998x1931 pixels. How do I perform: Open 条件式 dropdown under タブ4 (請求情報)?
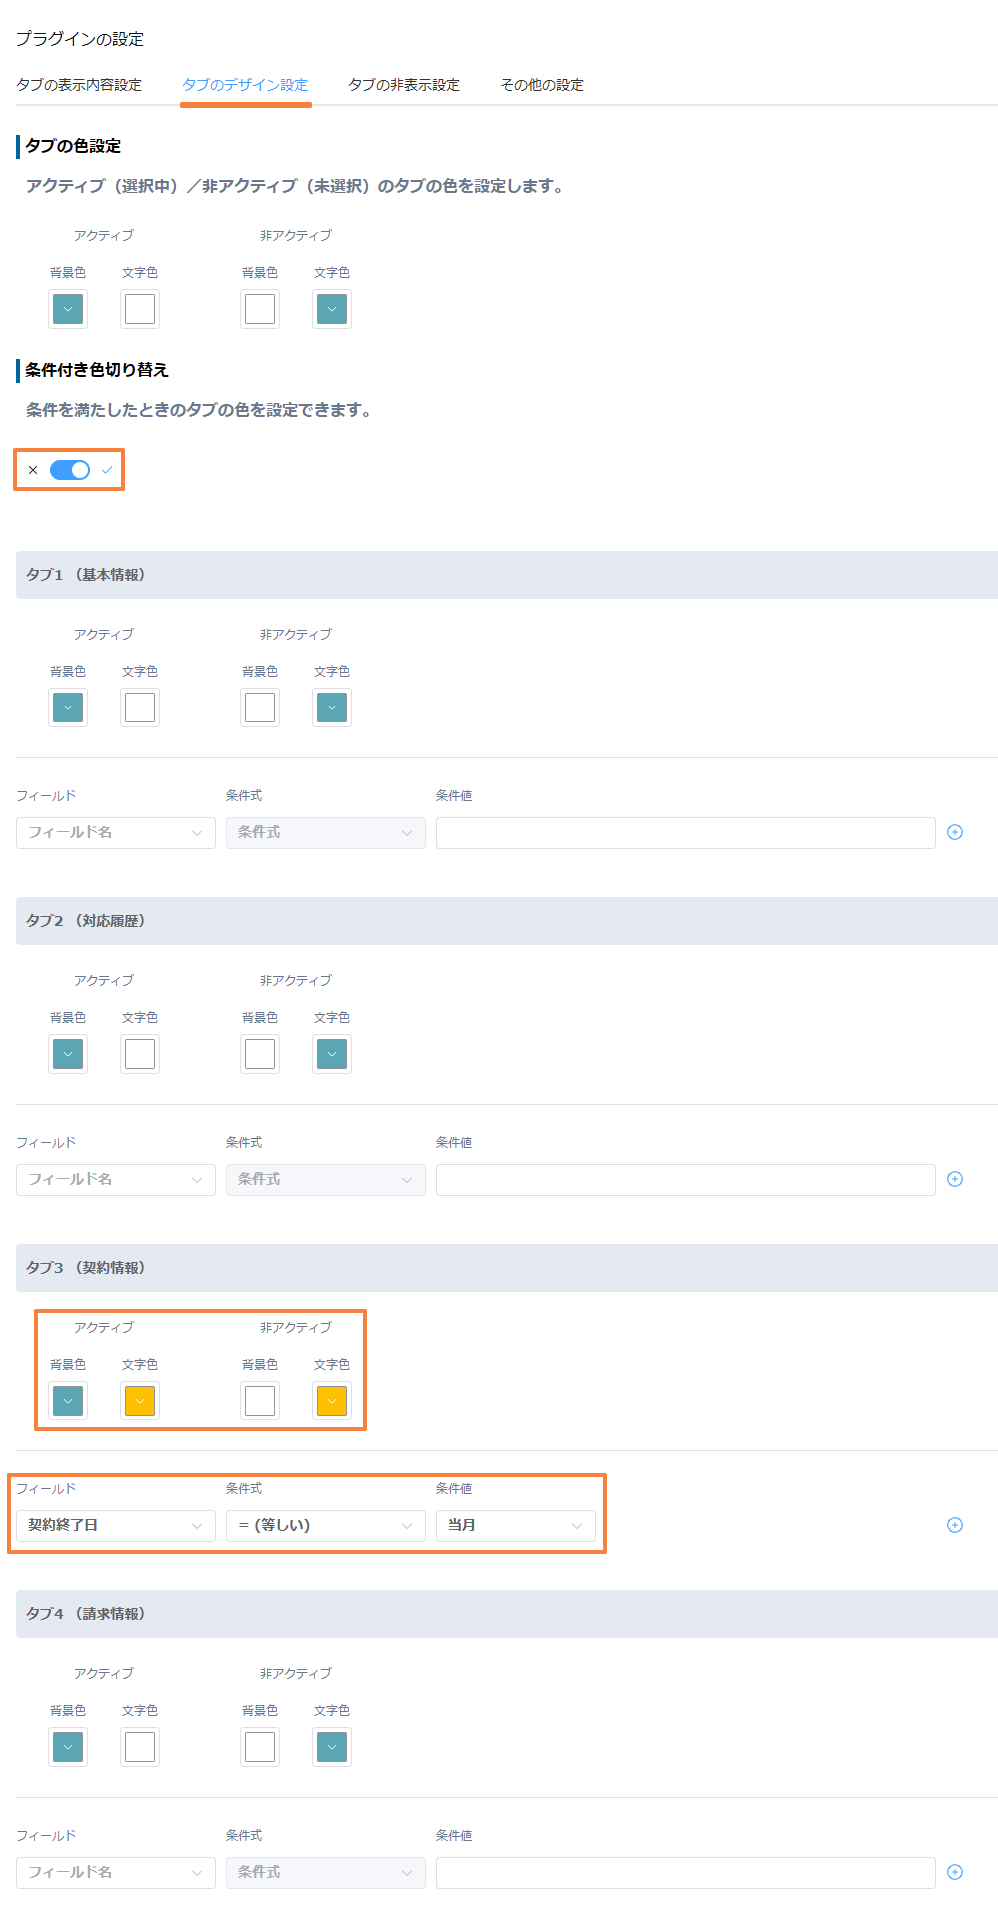coord(326,1873)
